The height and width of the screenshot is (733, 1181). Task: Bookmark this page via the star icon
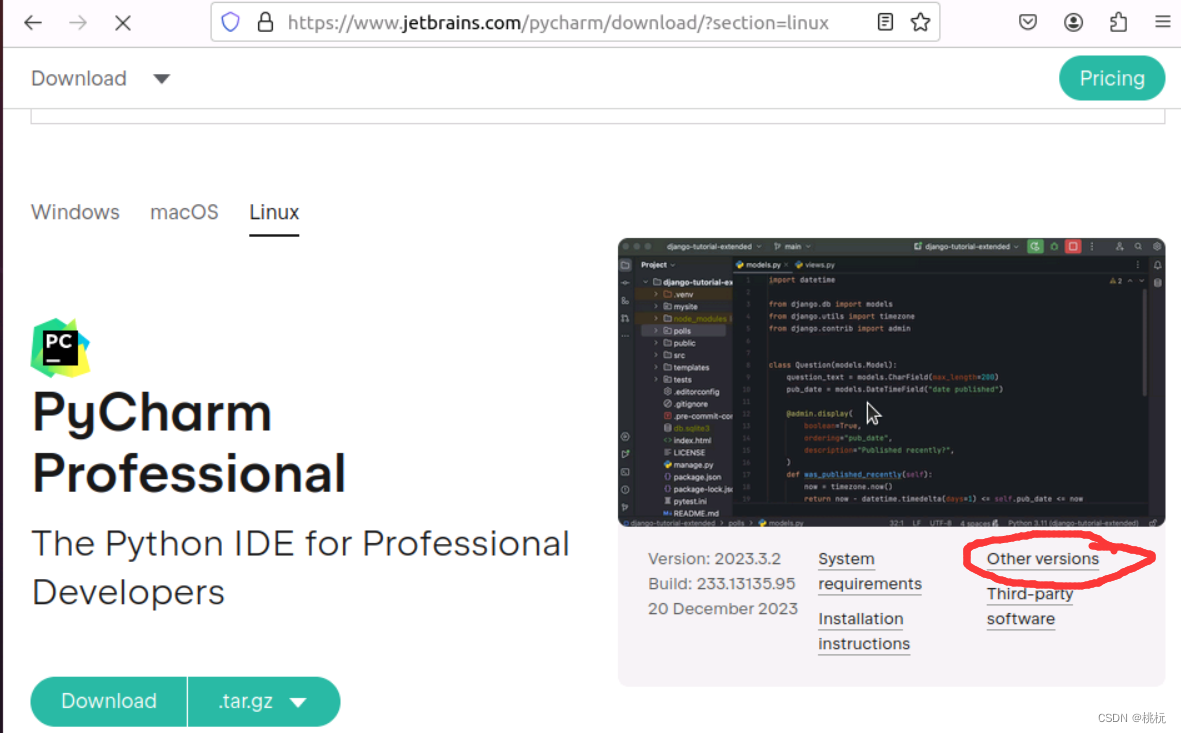point(919,21)
